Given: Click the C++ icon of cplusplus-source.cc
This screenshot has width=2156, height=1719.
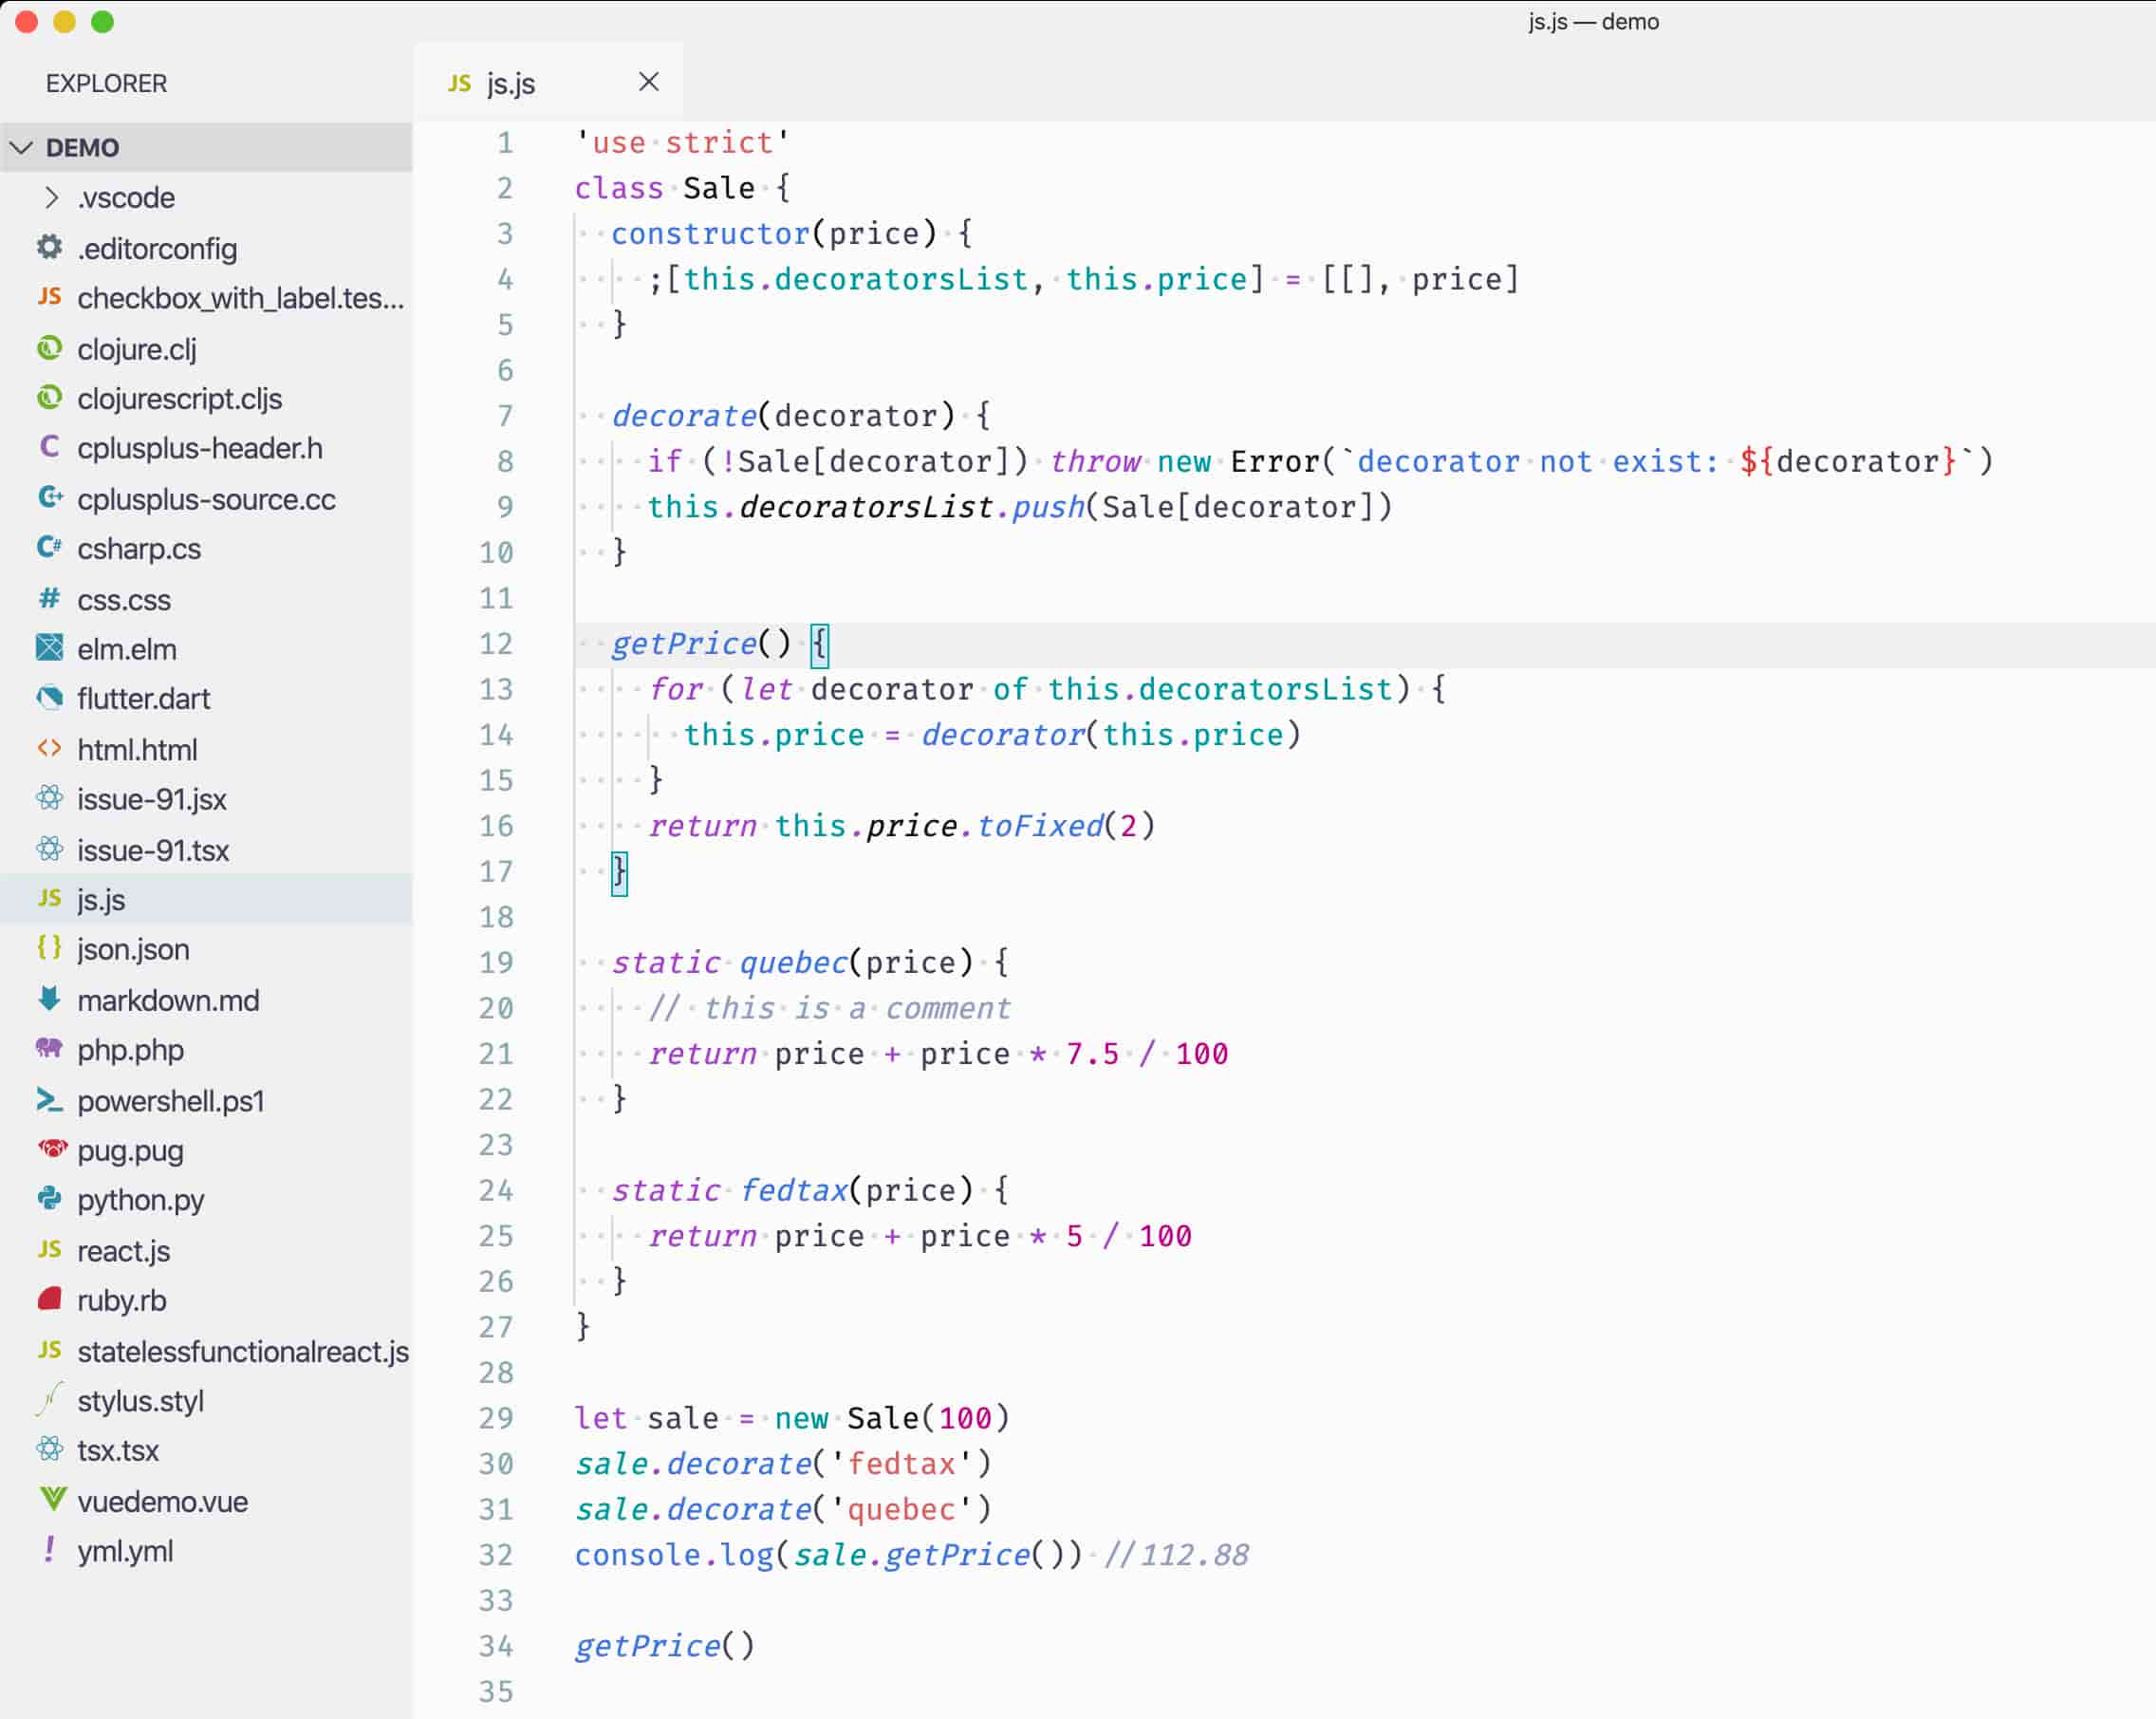Looking at the screenshot, I should click(x=49, y=497).
